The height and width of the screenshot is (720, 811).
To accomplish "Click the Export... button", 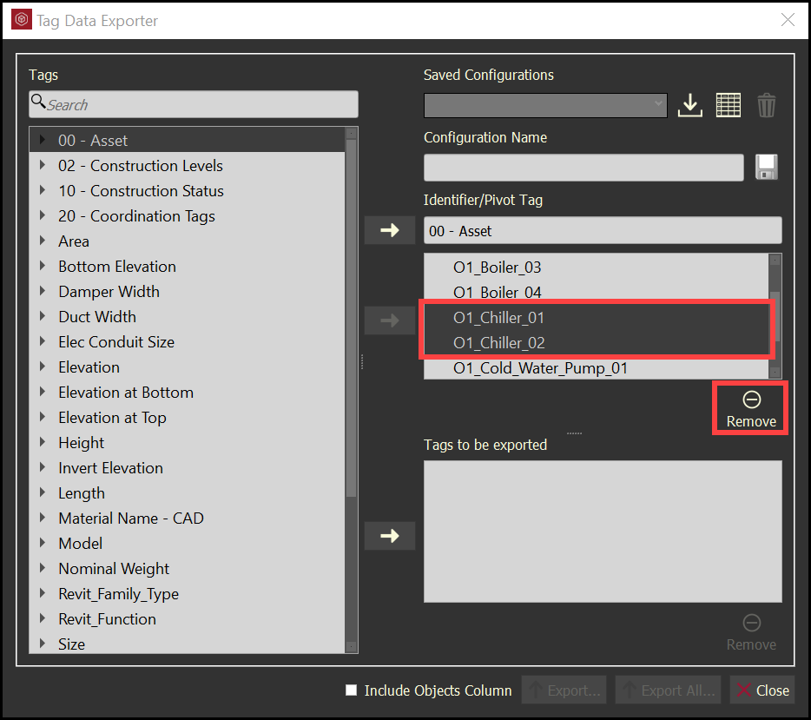I will point(563,689).
